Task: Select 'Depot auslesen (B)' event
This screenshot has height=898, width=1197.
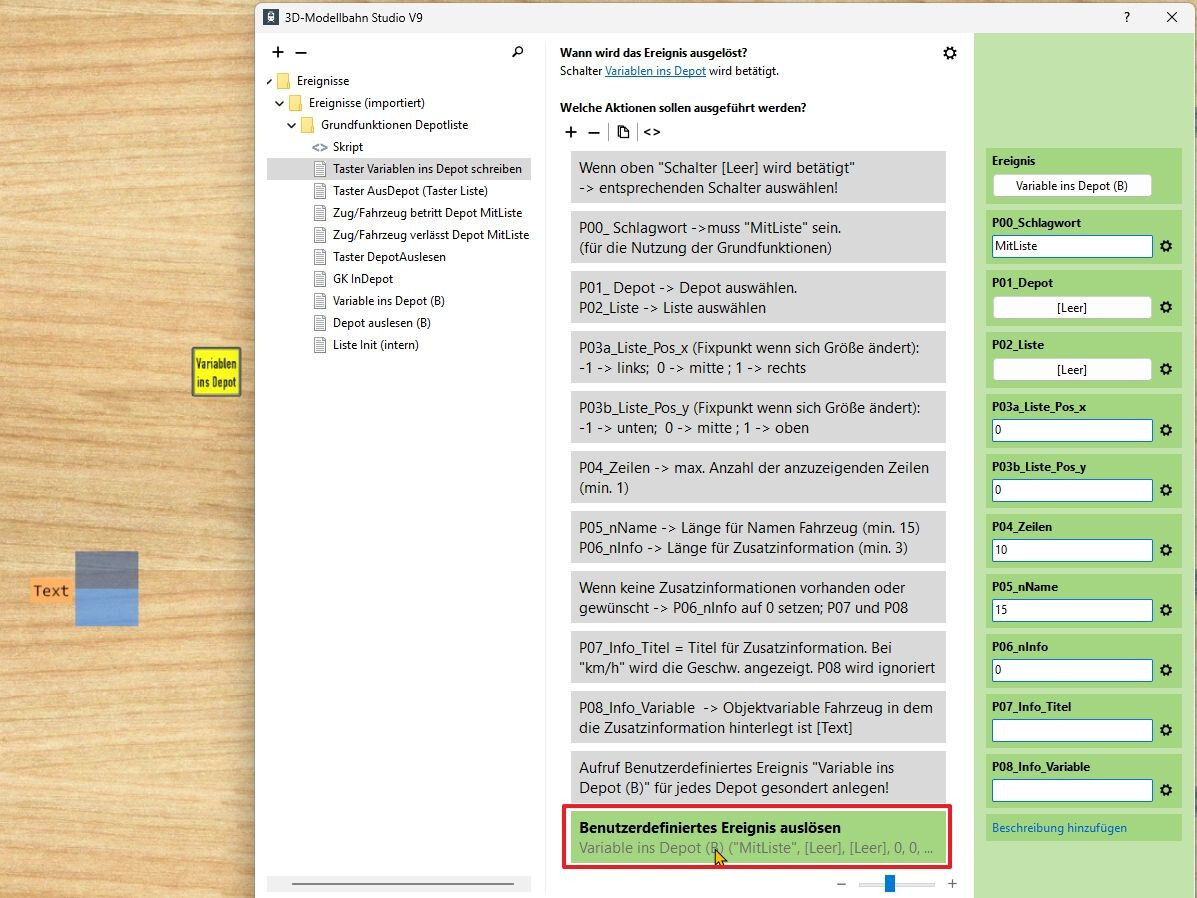Action: (382, 323)
